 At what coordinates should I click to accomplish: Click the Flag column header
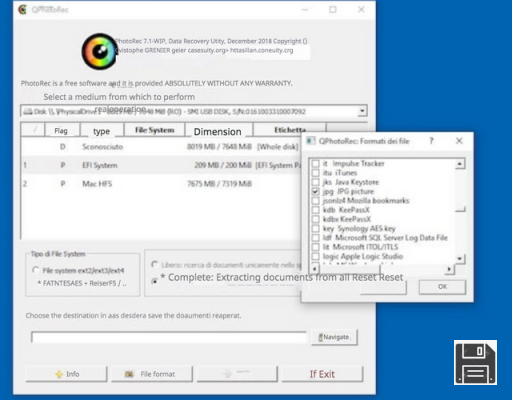(62, 130)
